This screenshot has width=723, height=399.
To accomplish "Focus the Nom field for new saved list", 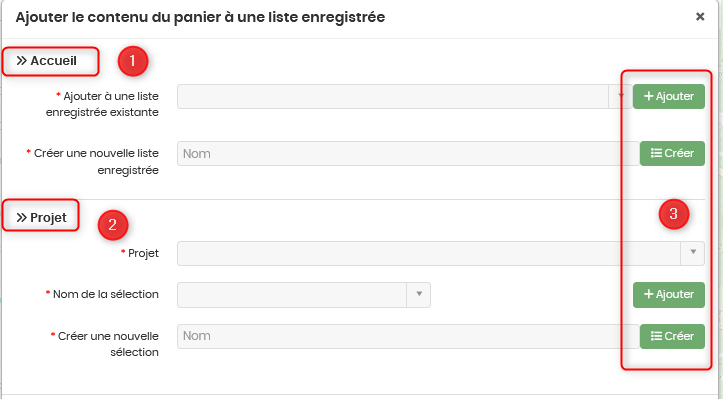I will click(x=408, y=154).
